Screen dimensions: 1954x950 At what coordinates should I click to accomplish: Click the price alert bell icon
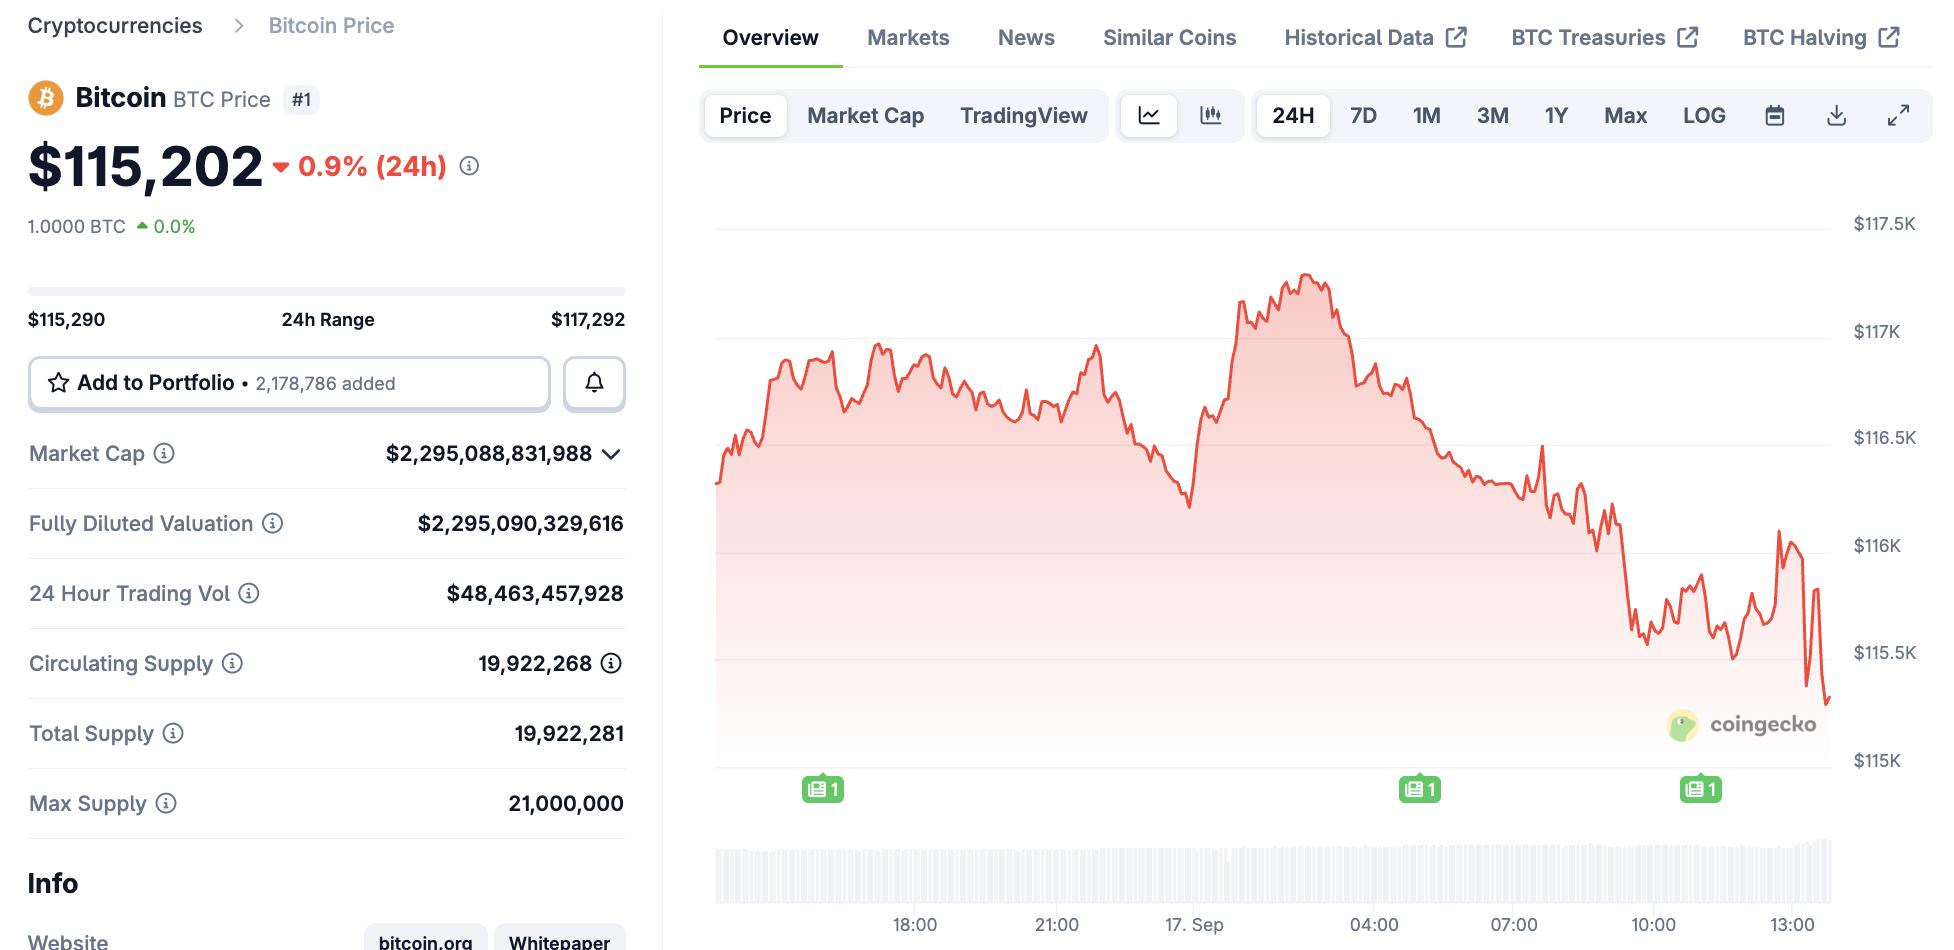coord(594,383)
